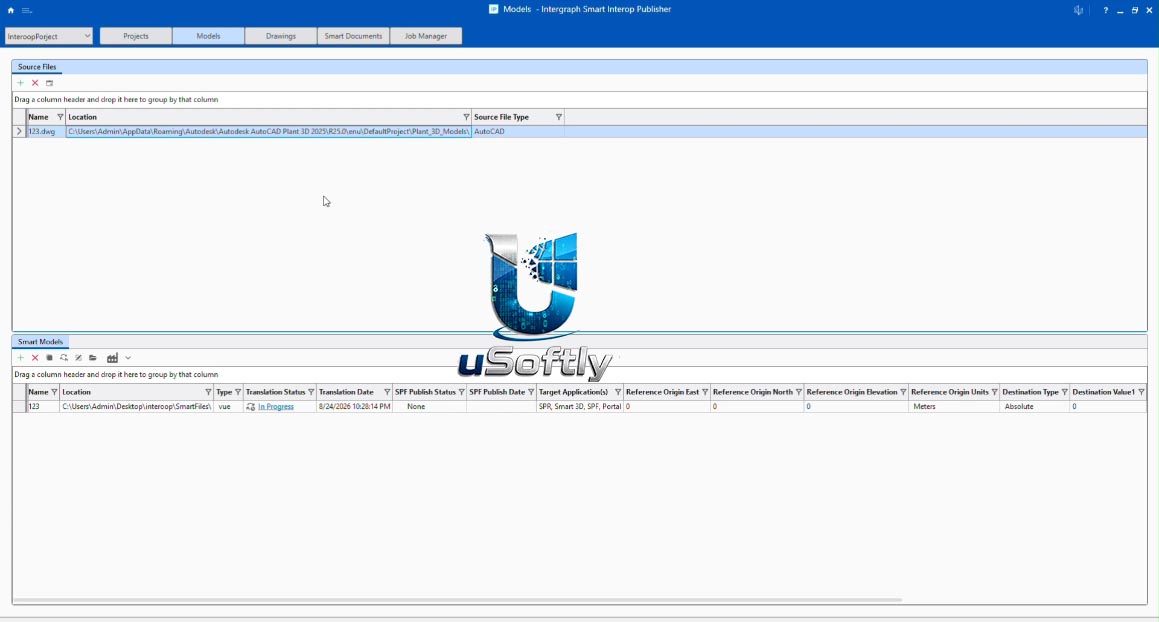Viewport: 1159px width, 622px height.
Task: Open the folder icon in Smart Models toolbar
Action: (92, 358)
